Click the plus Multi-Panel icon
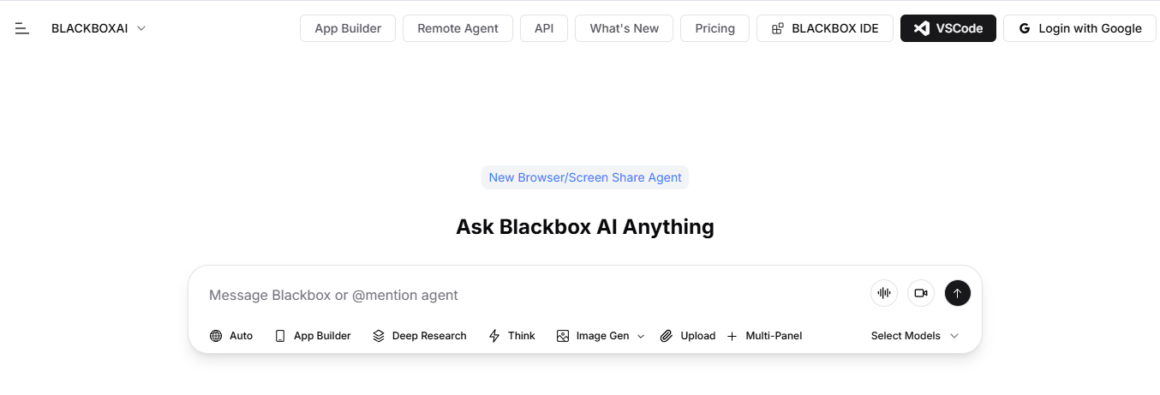The width and height of the screenshot is (1160, 395). tap(732, 336)
